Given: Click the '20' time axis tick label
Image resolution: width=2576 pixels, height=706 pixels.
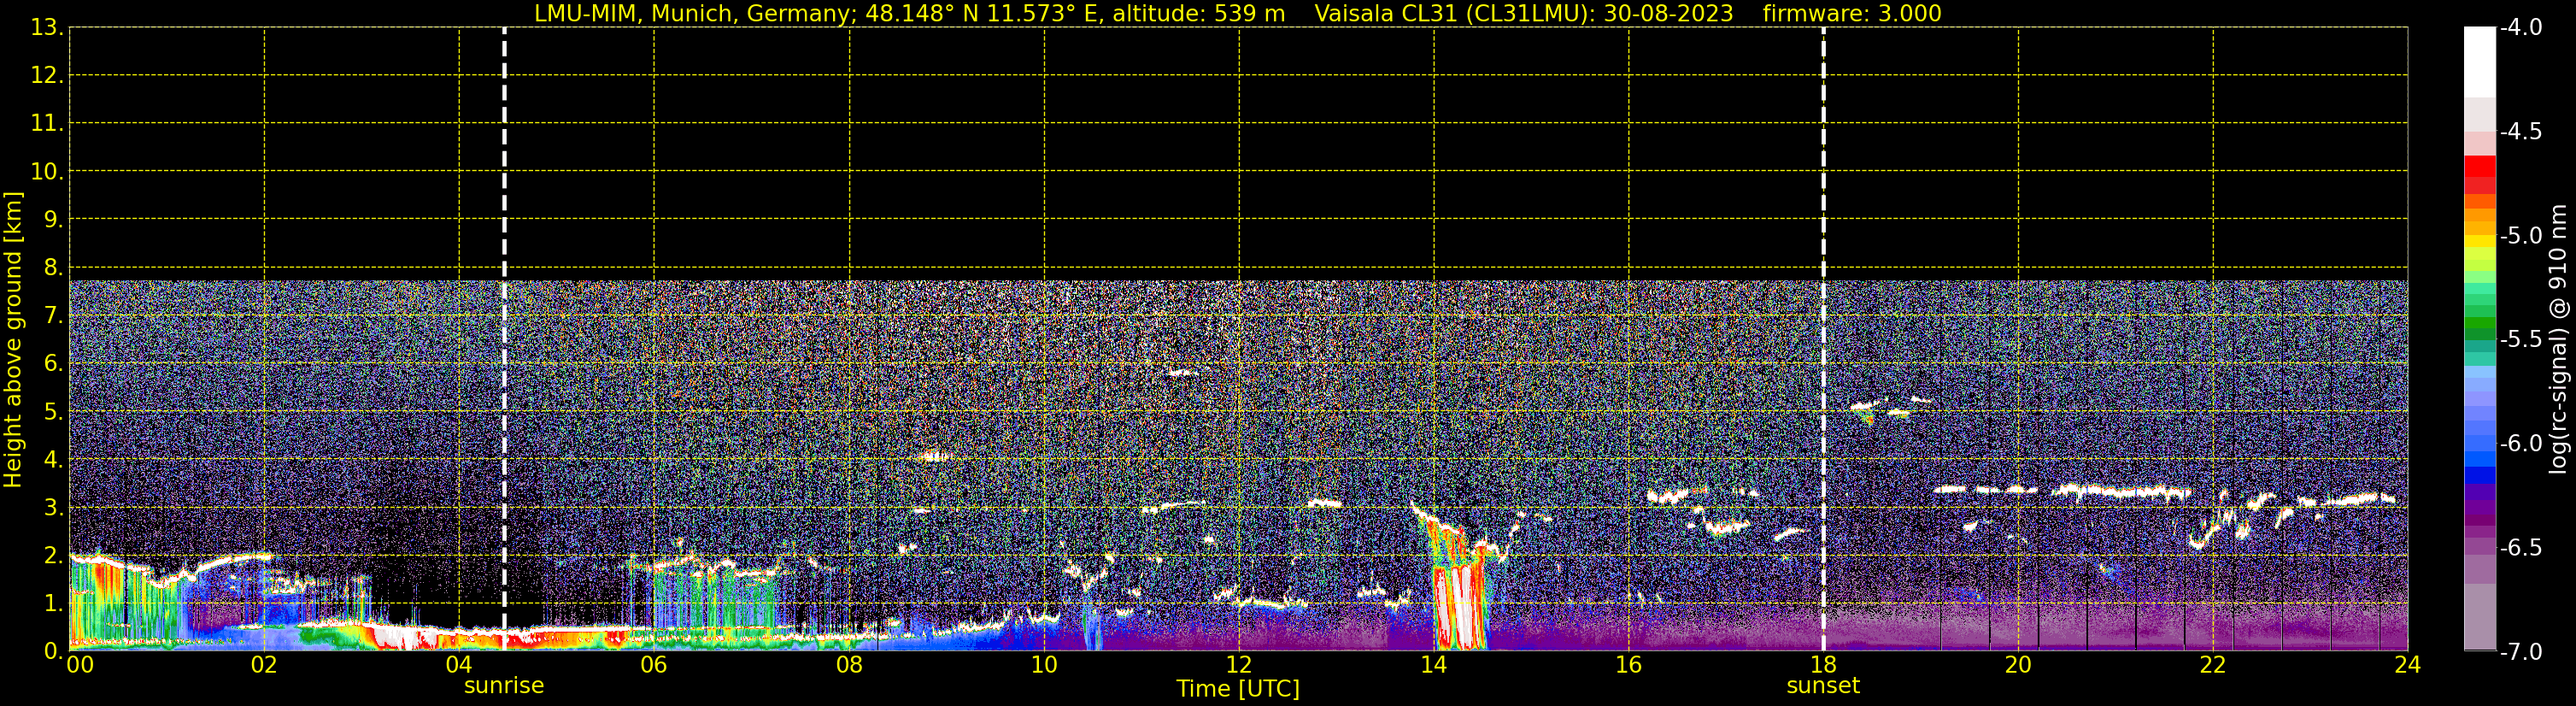Looking at the screenshot, I should (x=2018, y=665).
